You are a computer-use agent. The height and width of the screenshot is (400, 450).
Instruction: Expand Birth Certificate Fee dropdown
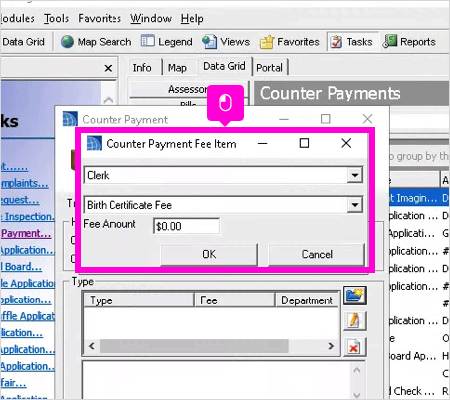coord(354,205)
